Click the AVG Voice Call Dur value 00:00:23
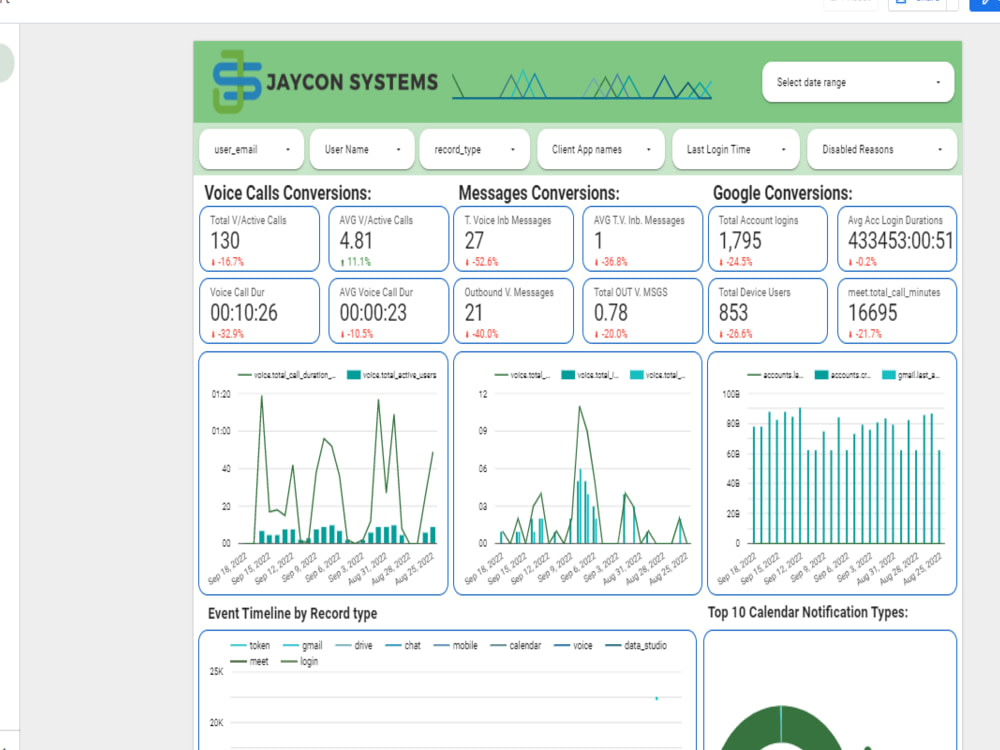 click(x=372, y=312)
